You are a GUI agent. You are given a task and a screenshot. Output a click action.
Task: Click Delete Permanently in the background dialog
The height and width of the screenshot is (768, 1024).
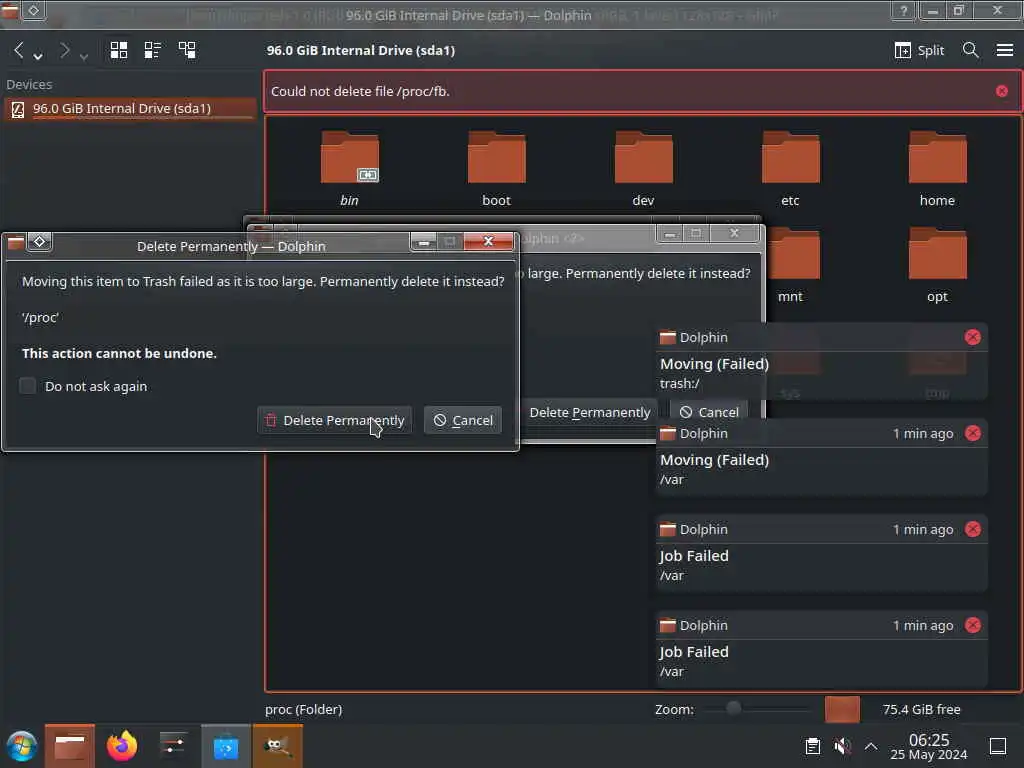tap(589, 412)
